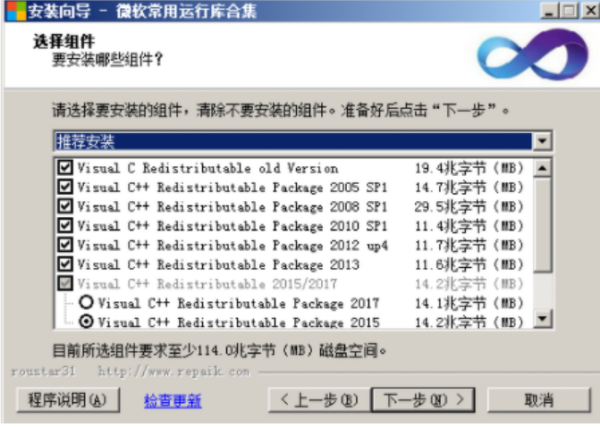Click the 取消 button

[539, 400]
